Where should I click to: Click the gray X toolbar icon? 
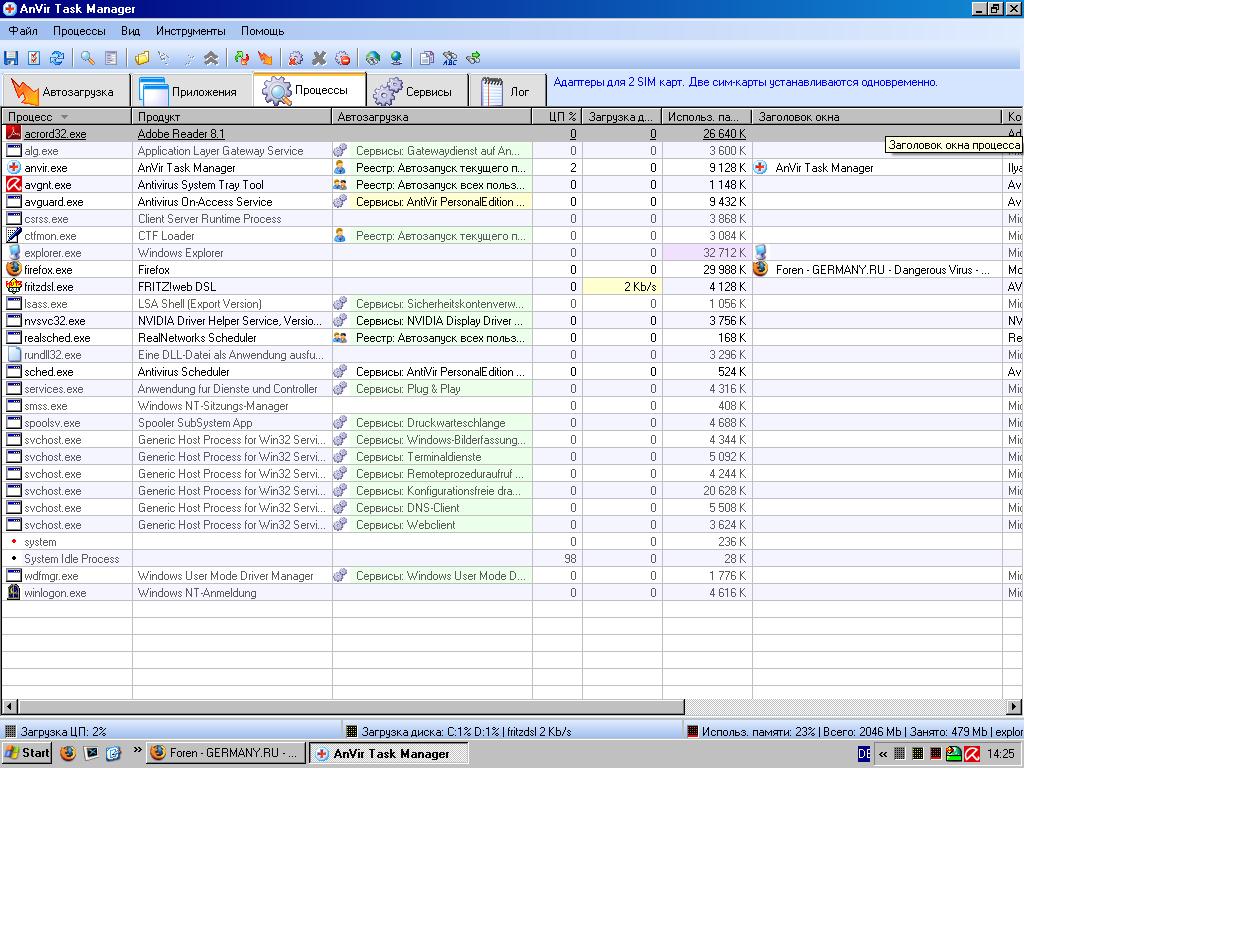coord(319,58)
